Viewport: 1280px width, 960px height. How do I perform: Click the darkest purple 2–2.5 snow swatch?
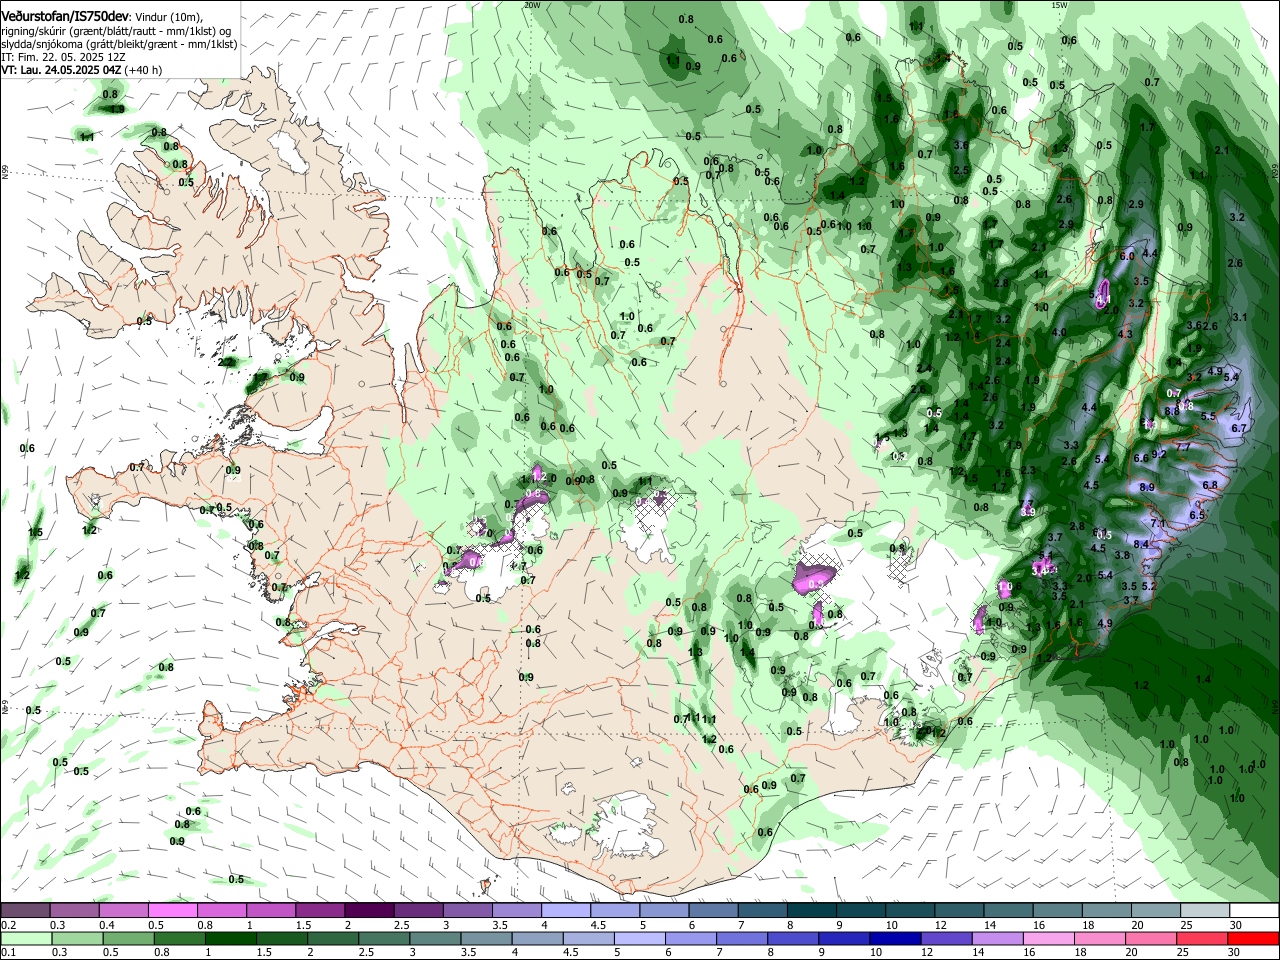coord(368,911)
